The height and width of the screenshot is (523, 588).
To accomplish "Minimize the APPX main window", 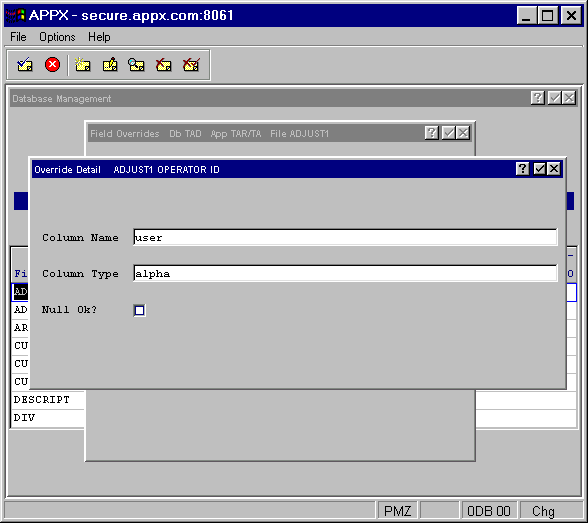I will (x=526, y=16).
